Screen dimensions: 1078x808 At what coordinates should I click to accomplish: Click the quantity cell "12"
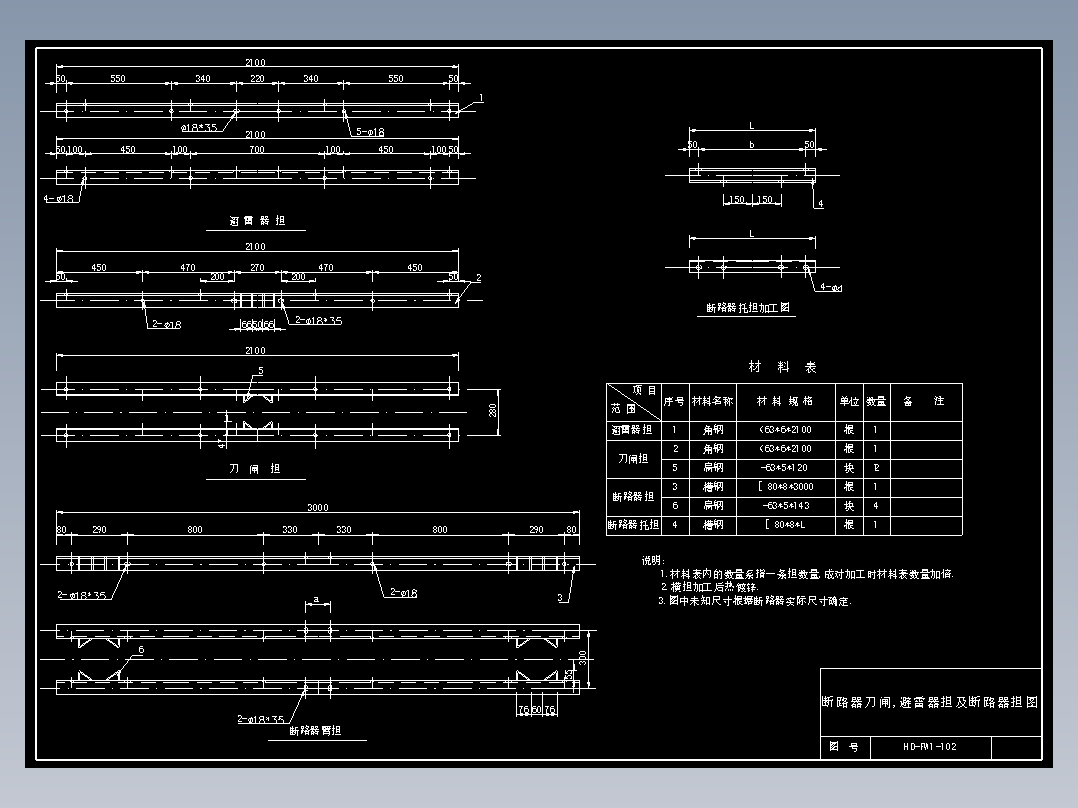click(x=876, y=468)
